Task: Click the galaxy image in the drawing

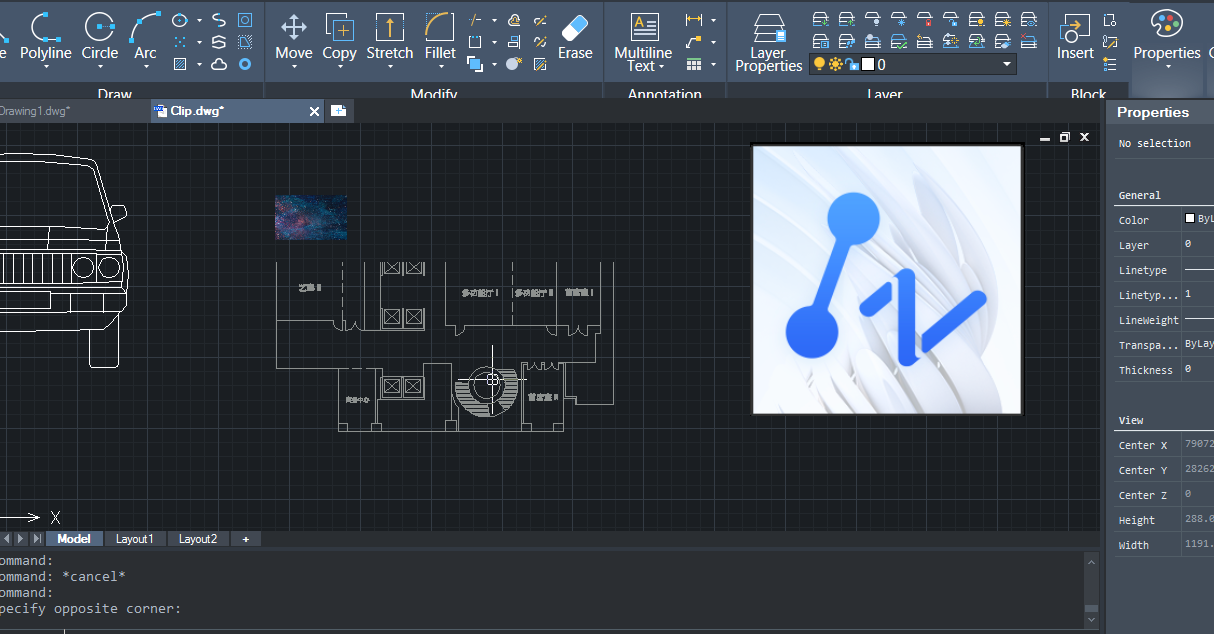Action: [x=311, y=217]
